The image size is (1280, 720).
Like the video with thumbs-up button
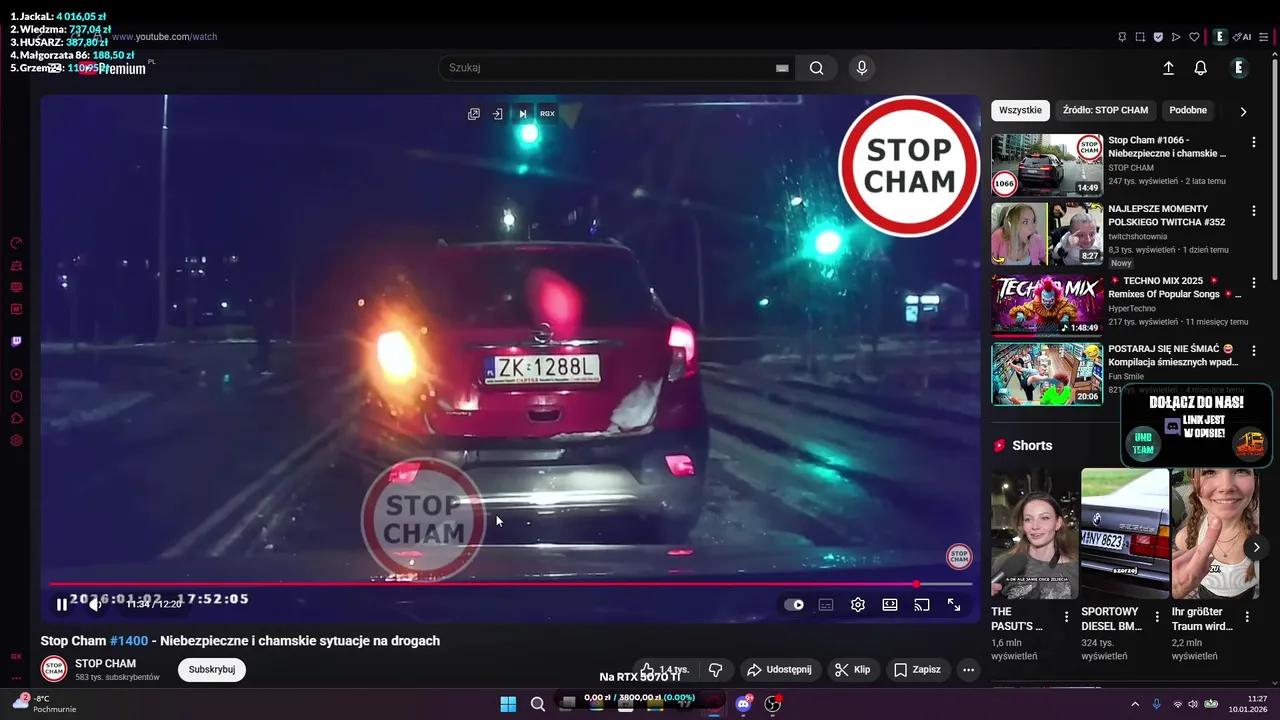(665, 670)
